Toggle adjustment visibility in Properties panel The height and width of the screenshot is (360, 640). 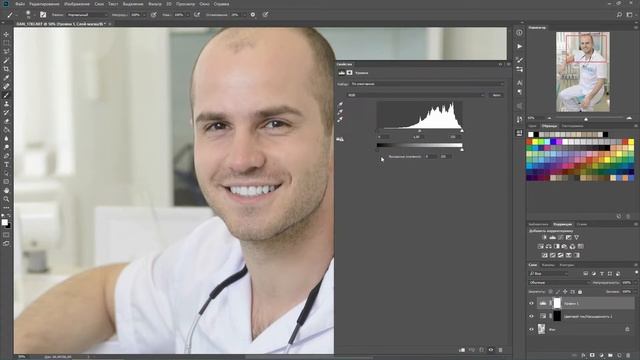(x=491, y=350)
